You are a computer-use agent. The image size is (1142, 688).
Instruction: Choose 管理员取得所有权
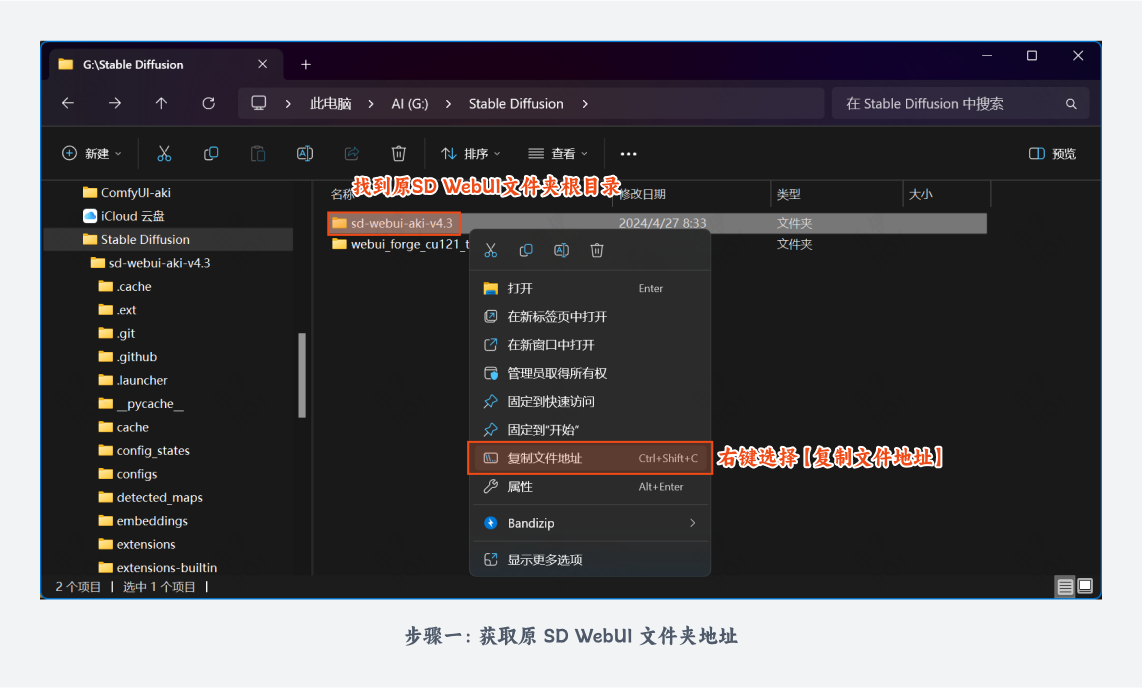pos(590,373)
